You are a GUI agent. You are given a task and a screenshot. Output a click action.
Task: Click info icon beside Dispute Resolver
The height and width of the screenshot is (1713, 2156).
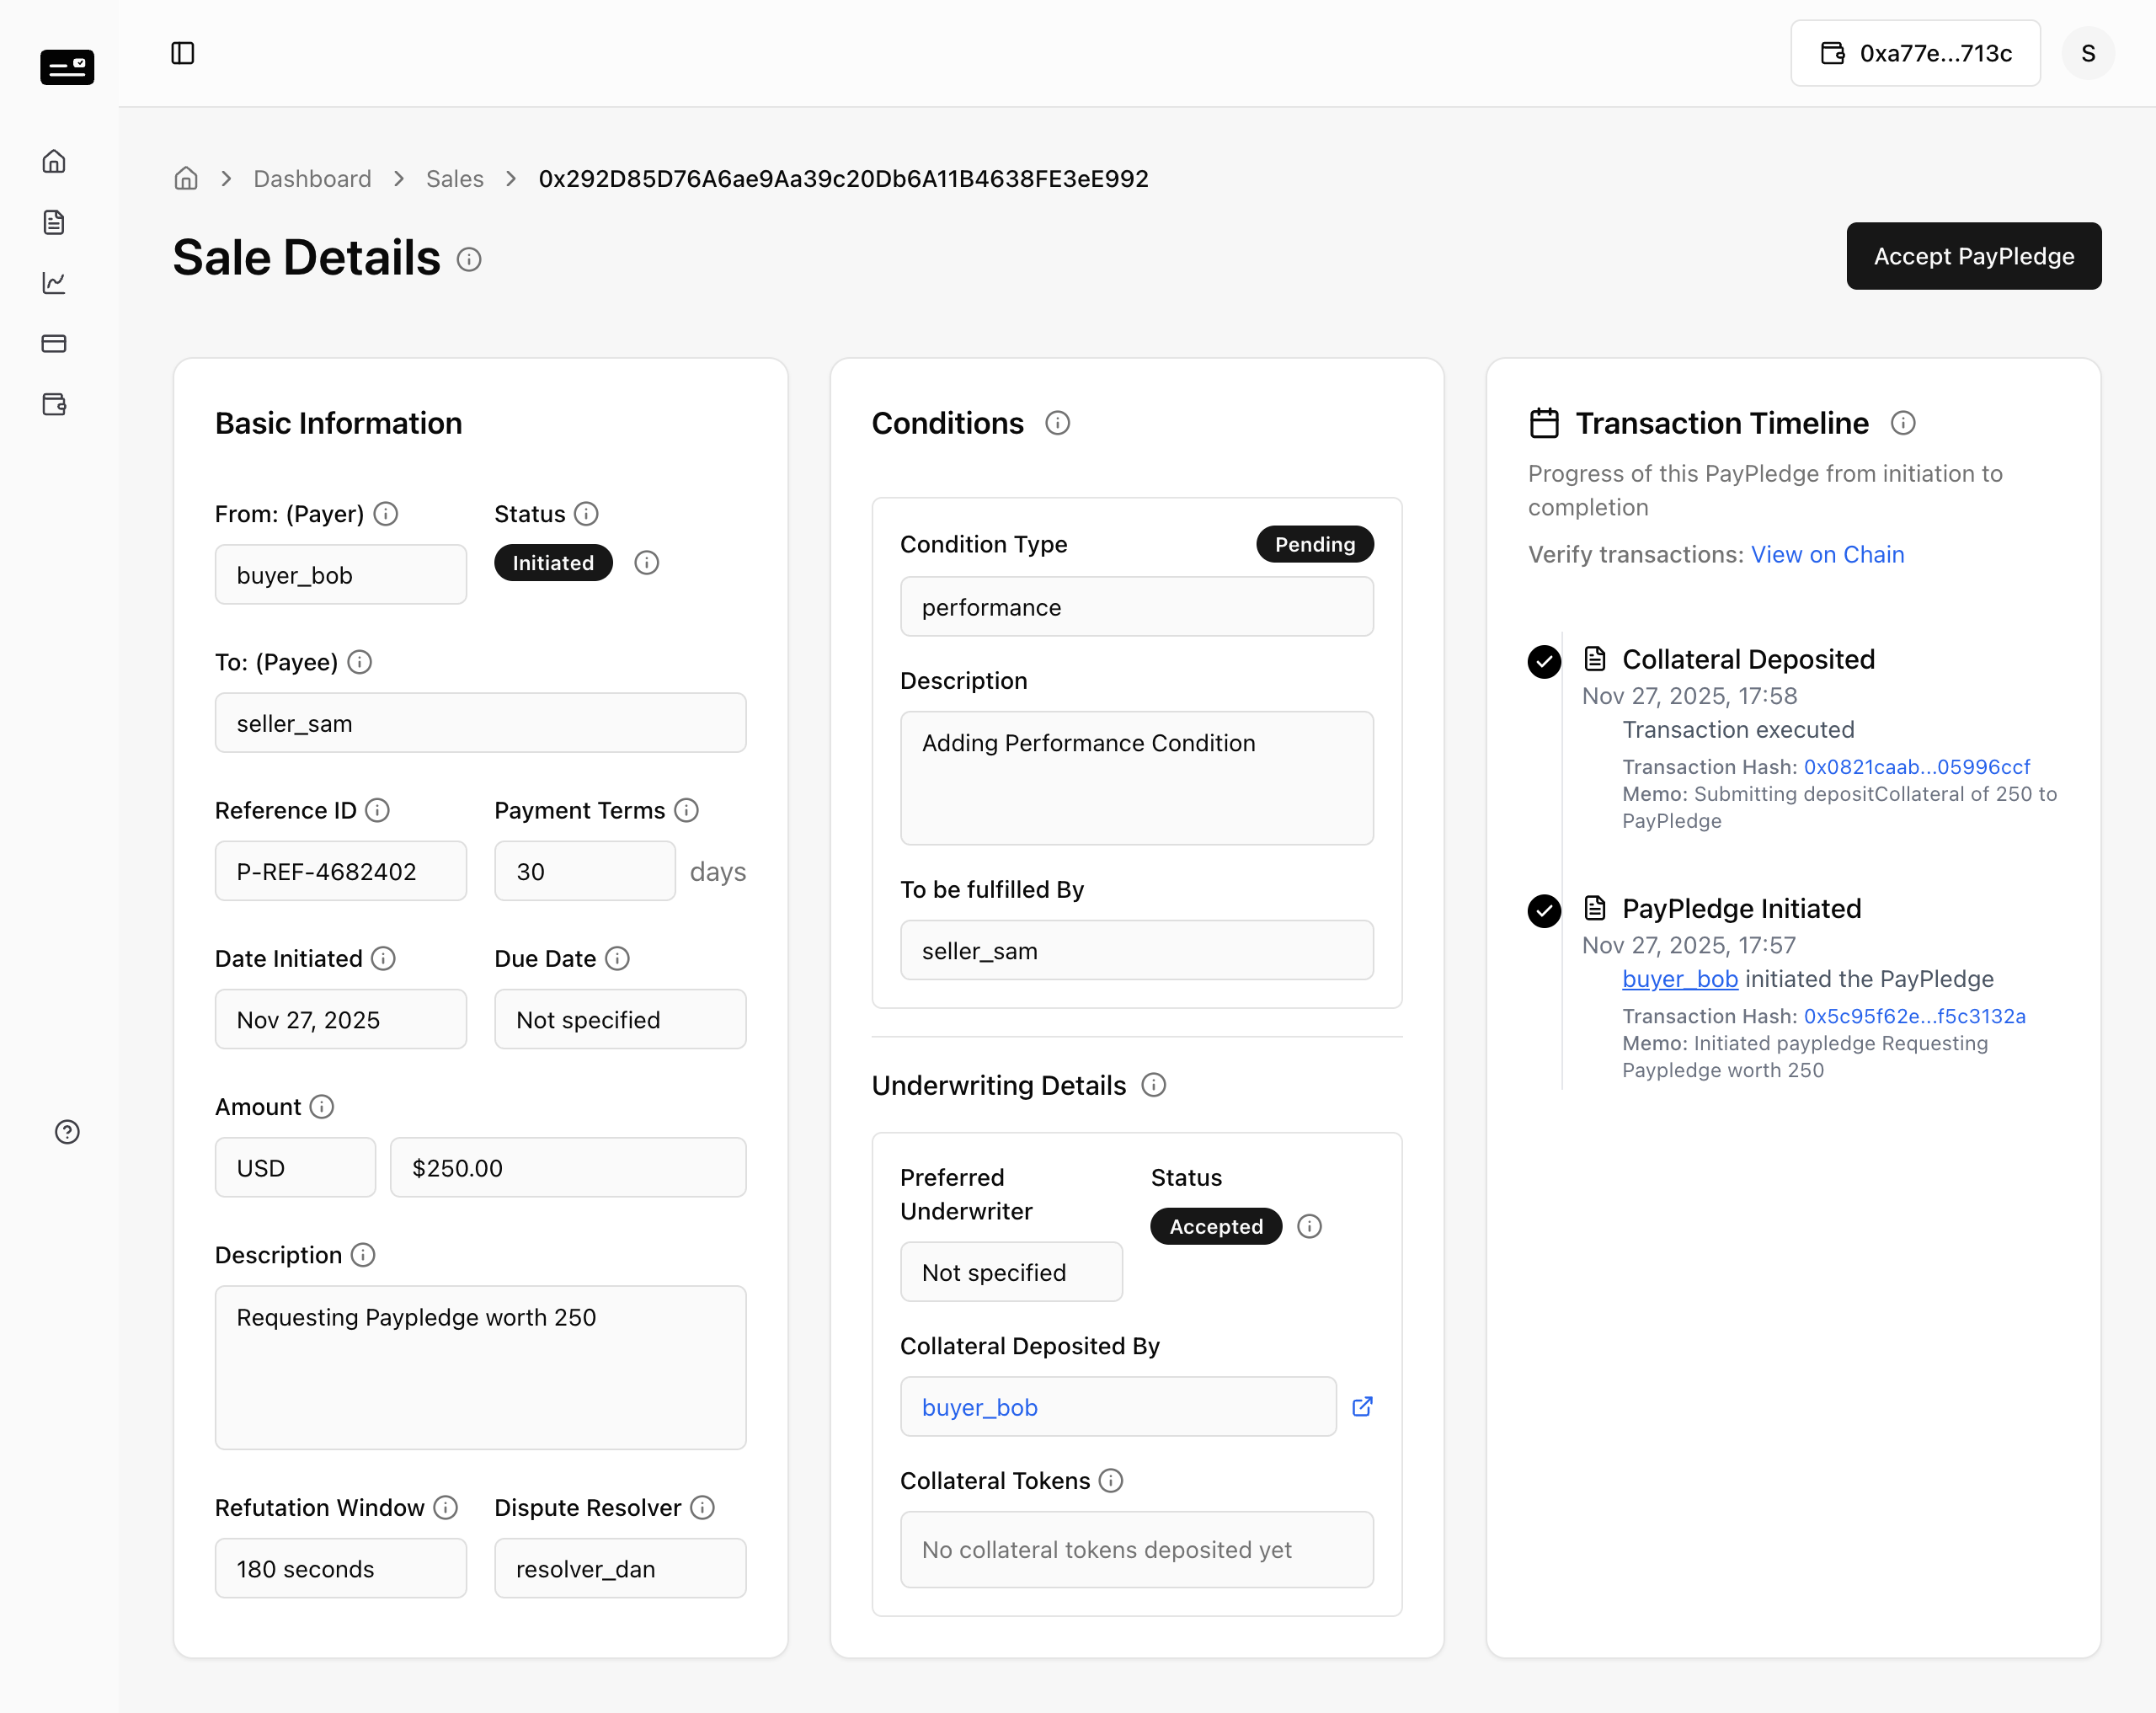pos(703,1507)
